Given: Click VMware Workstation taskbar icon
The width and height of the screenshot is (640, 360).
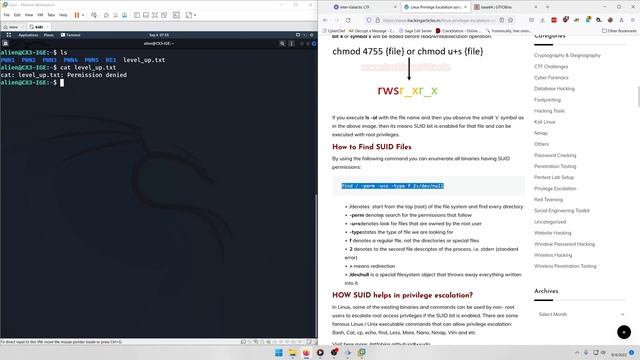Looking at the screenshot, I should (x=362, y=353).
